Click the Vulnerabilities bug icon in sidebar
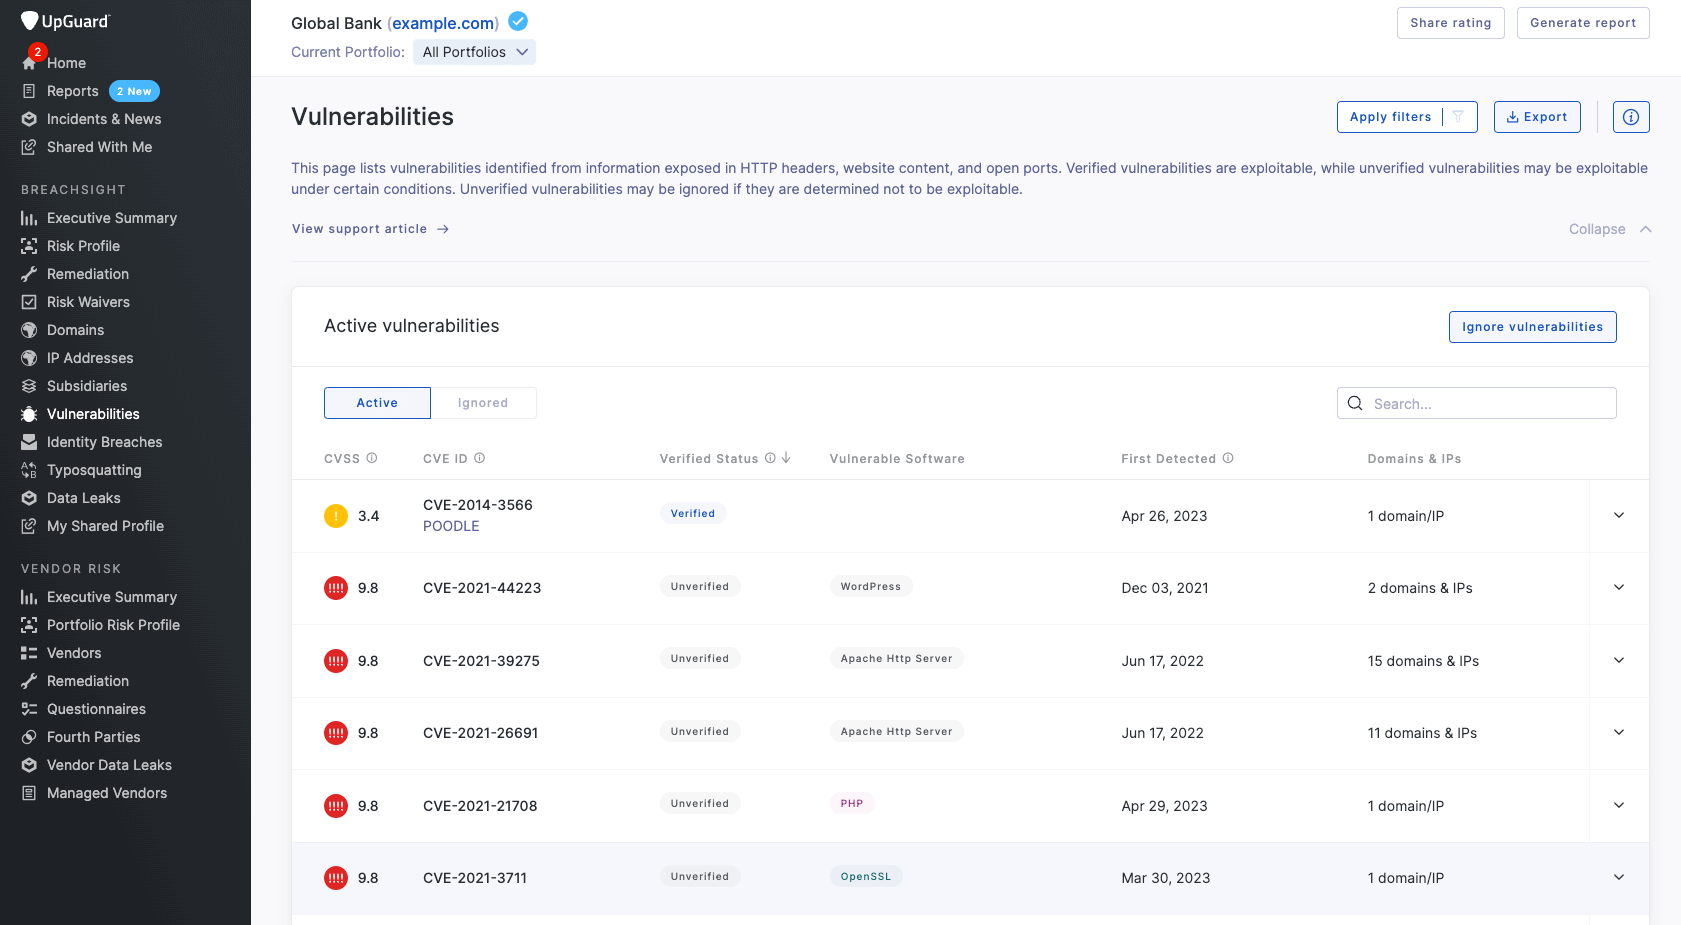This screenshot has height=925, width=1681. [x=29, y=414]
